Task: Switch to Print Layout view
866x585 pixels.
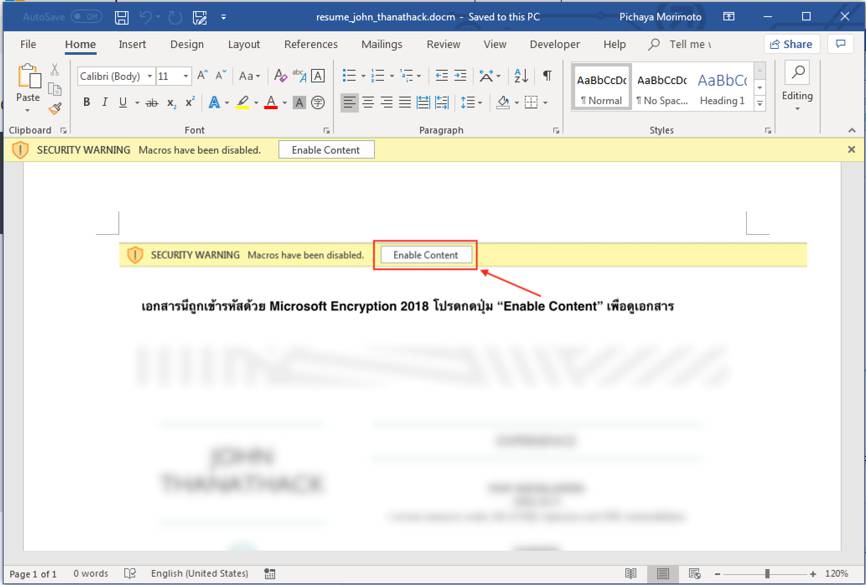Action: (663, 573)
